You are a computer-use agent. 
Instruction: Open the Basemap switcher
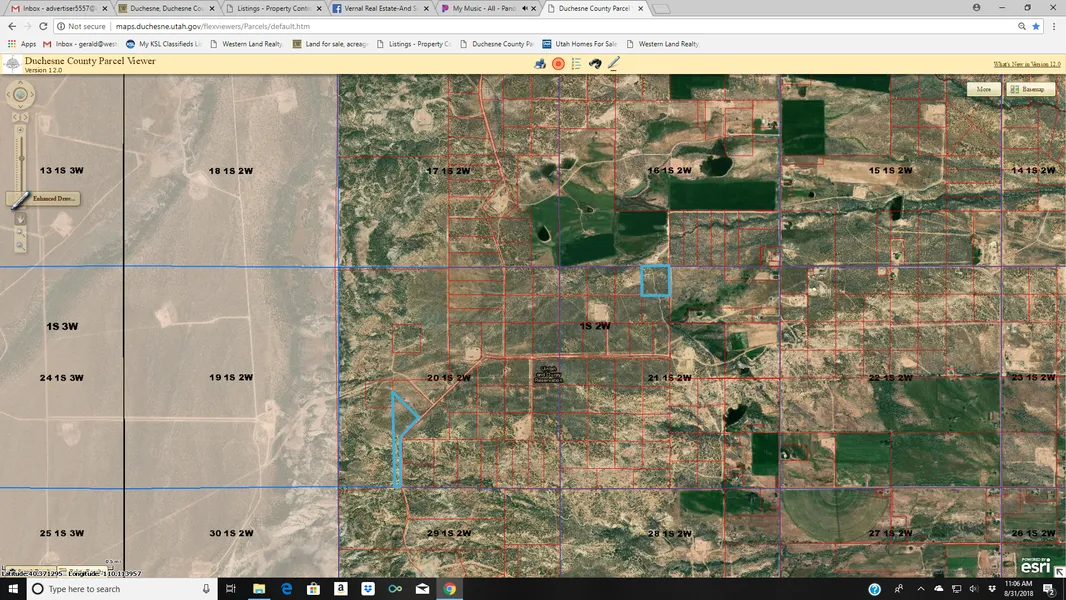point(1029,89)
